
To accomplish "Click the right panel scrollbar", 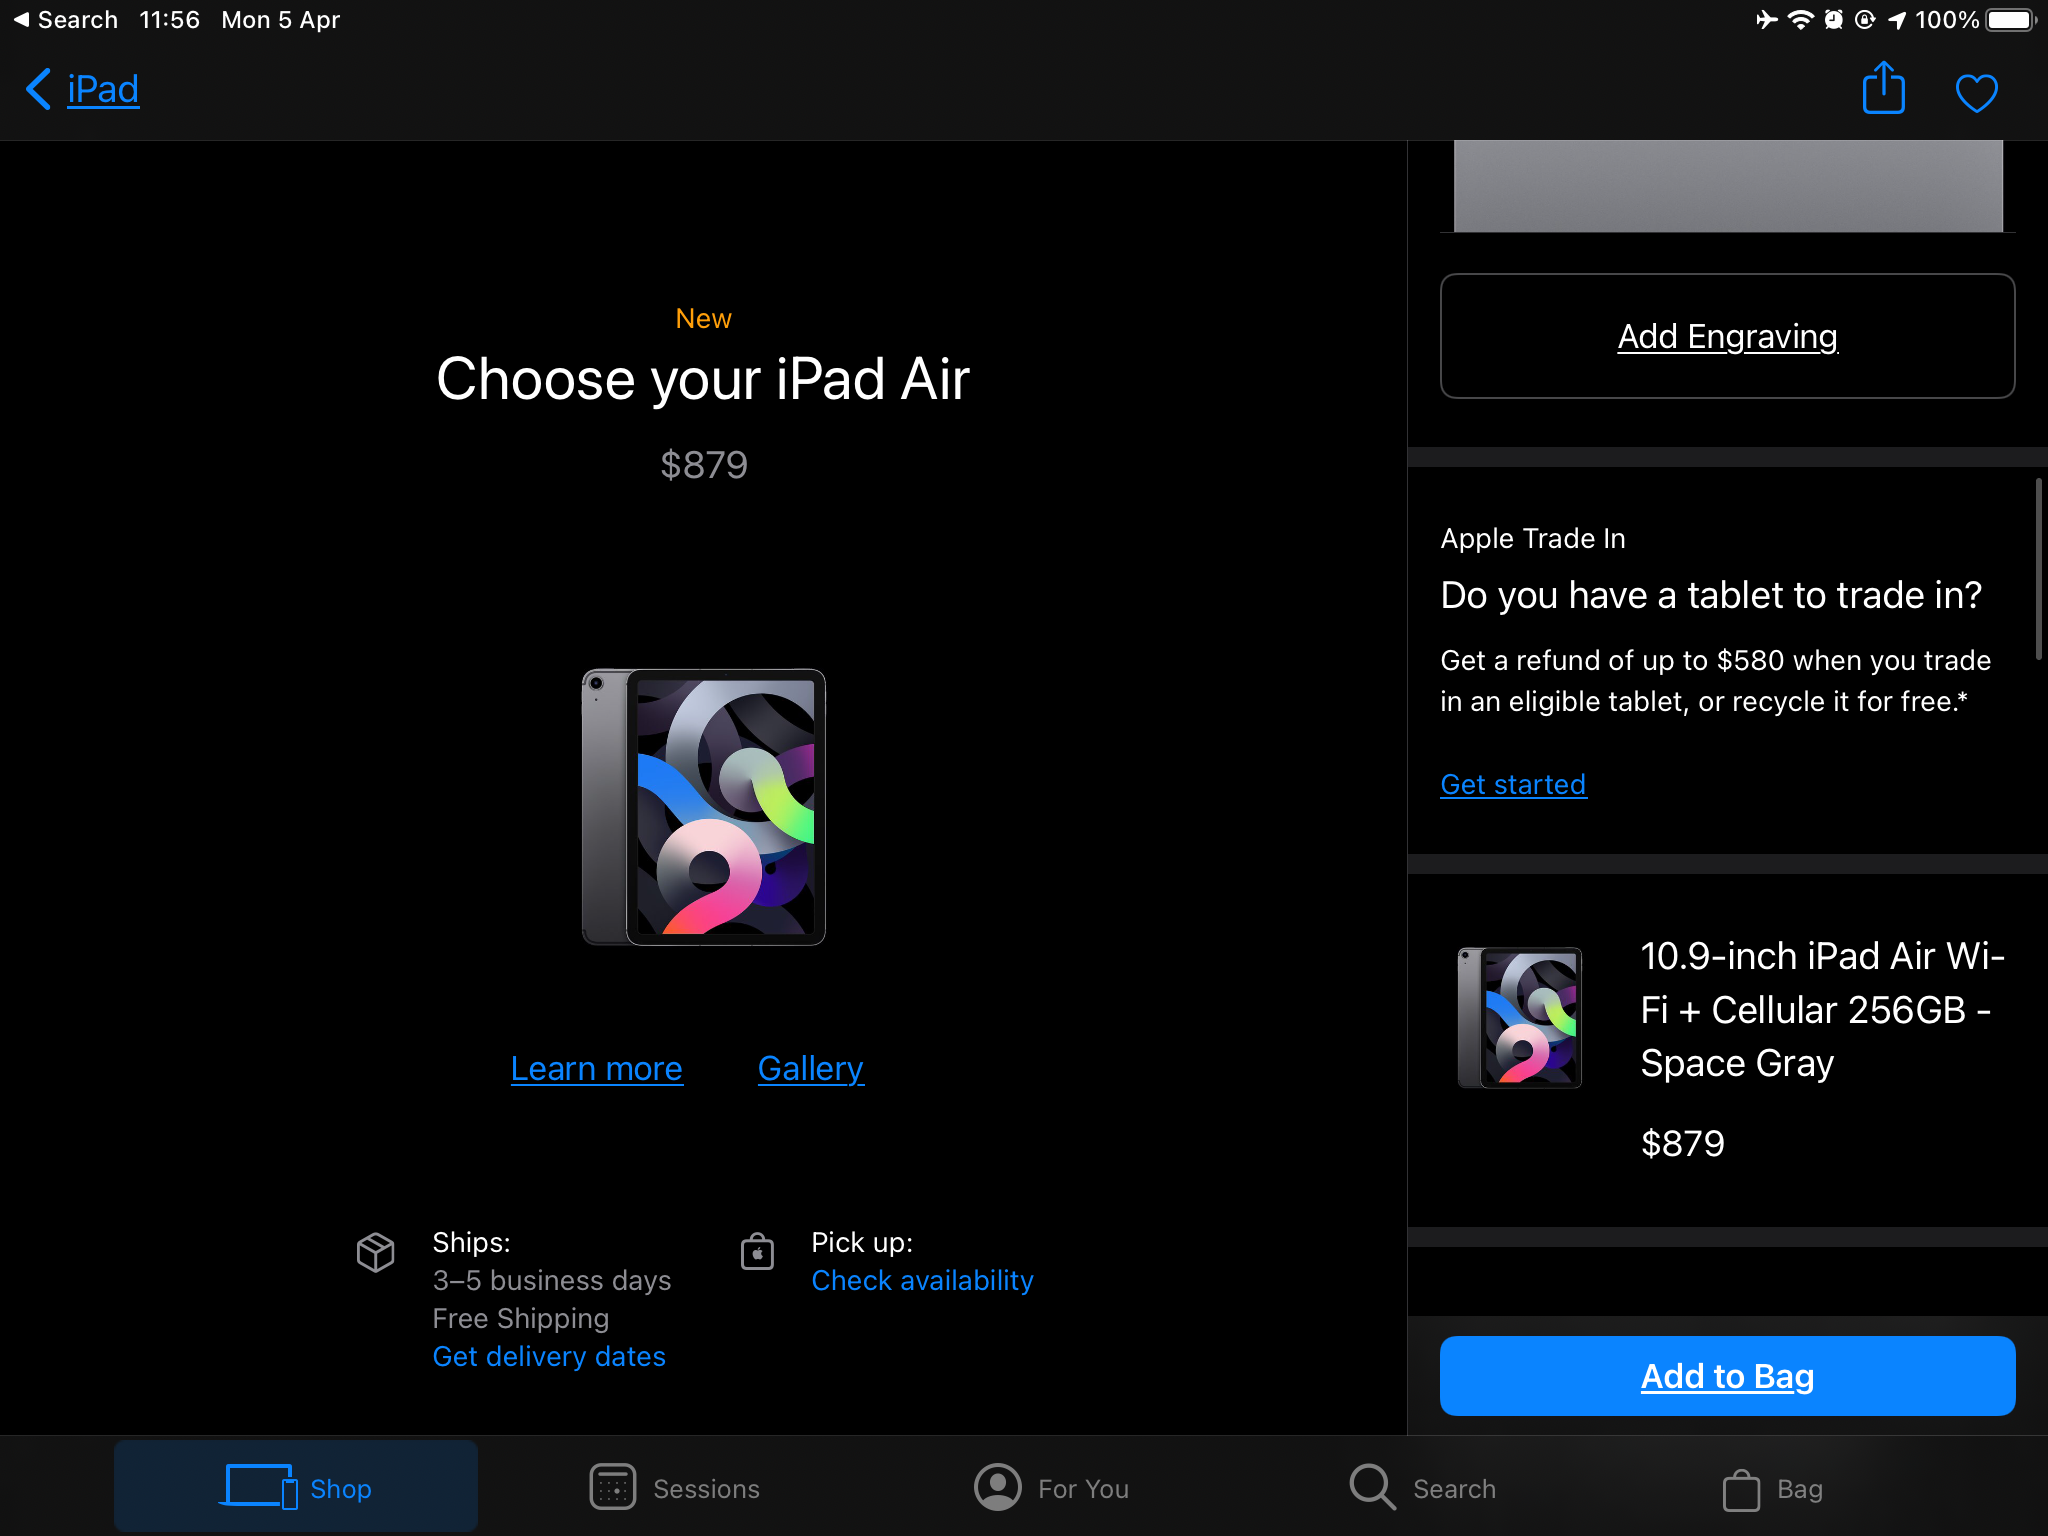I will pyautogui.click(x=2037, y=570).
